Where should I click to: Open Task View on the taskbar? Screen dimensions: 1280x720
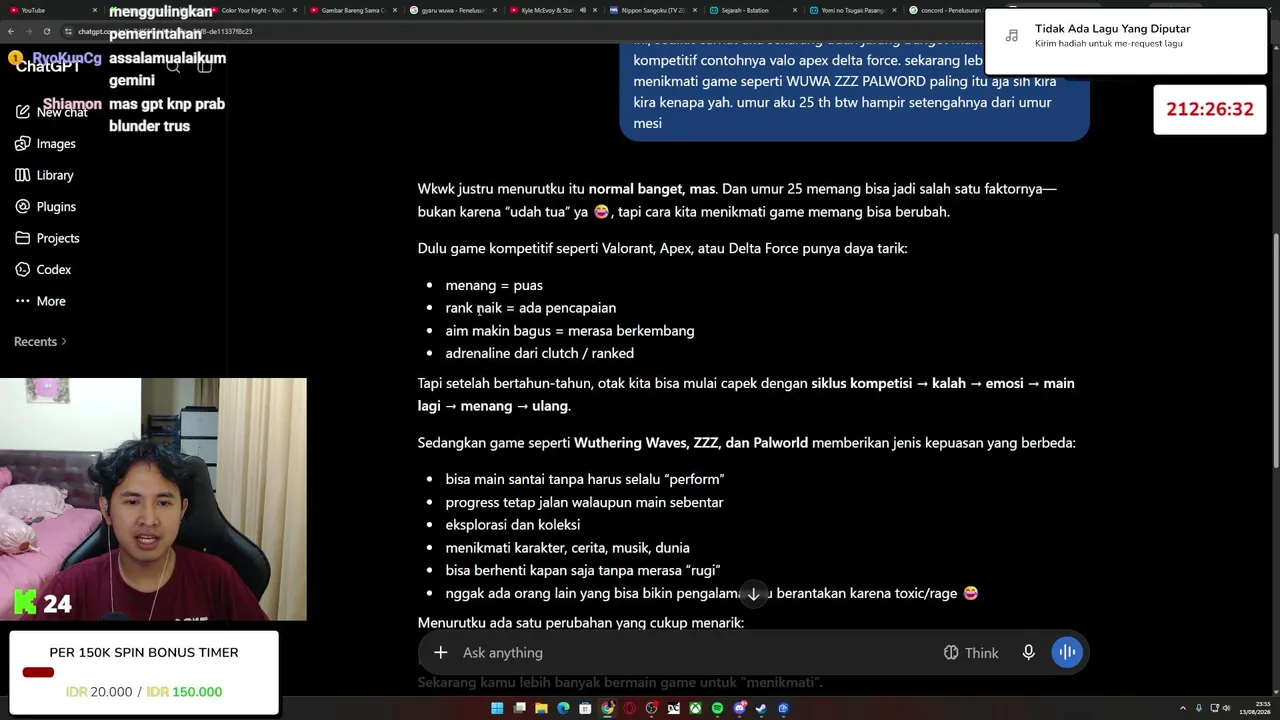click(520, 708)
